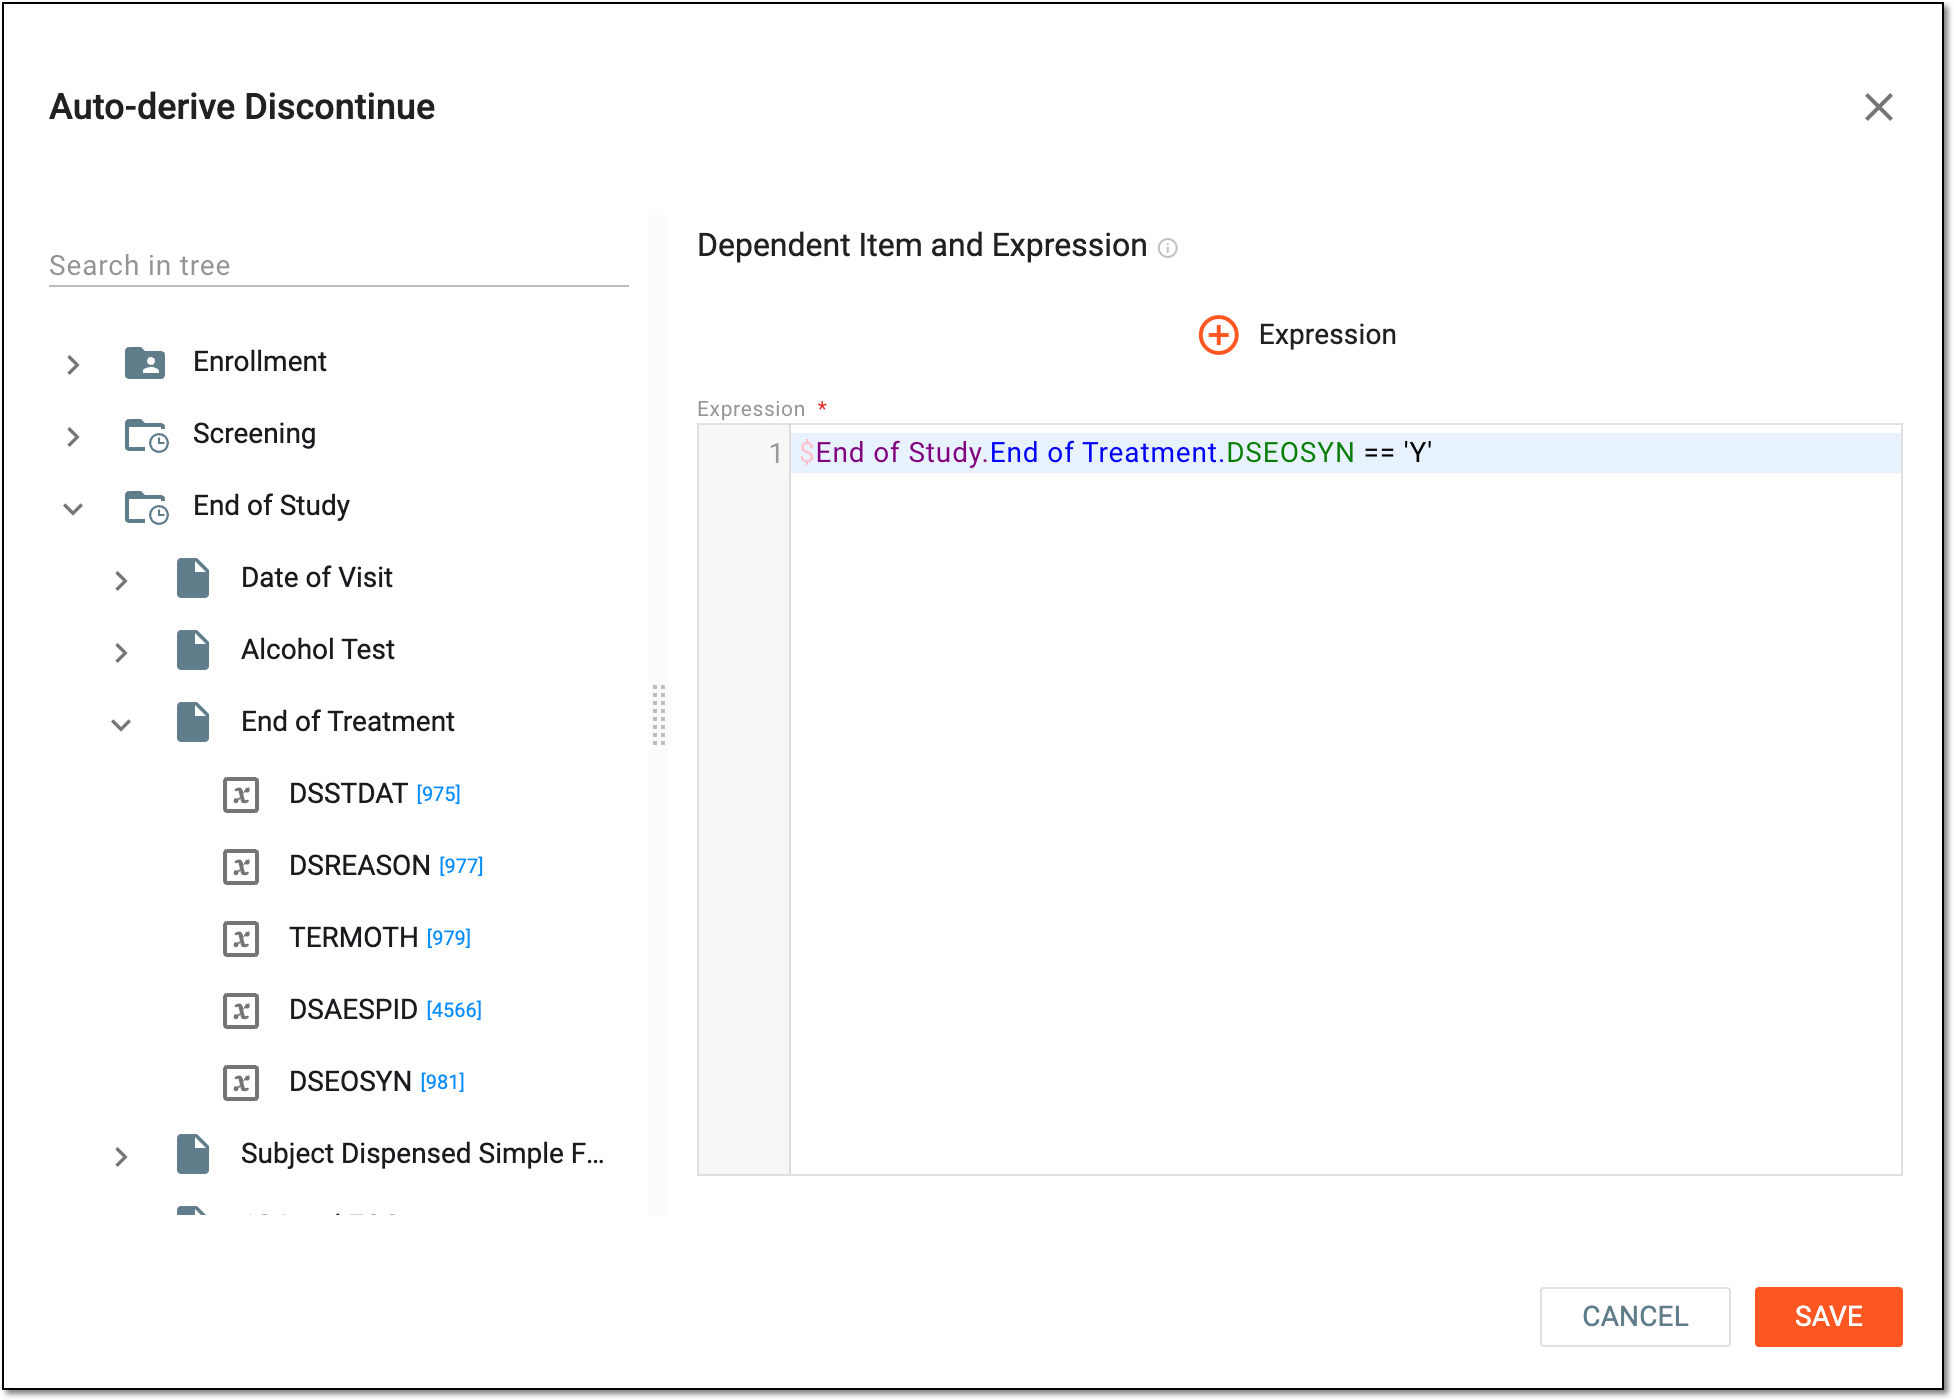Click the Date of Visit form icon
Screen dimensions: 1954x1400
point(193,578)
